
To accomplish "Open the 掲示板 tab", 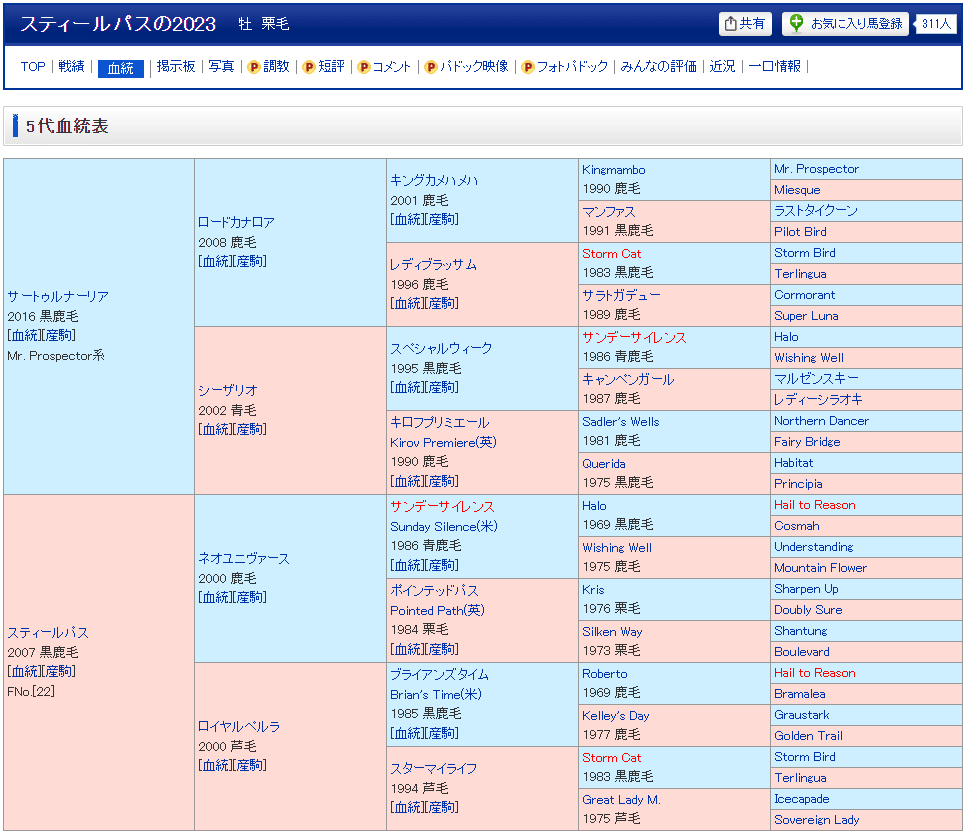I will pos(176,66).
